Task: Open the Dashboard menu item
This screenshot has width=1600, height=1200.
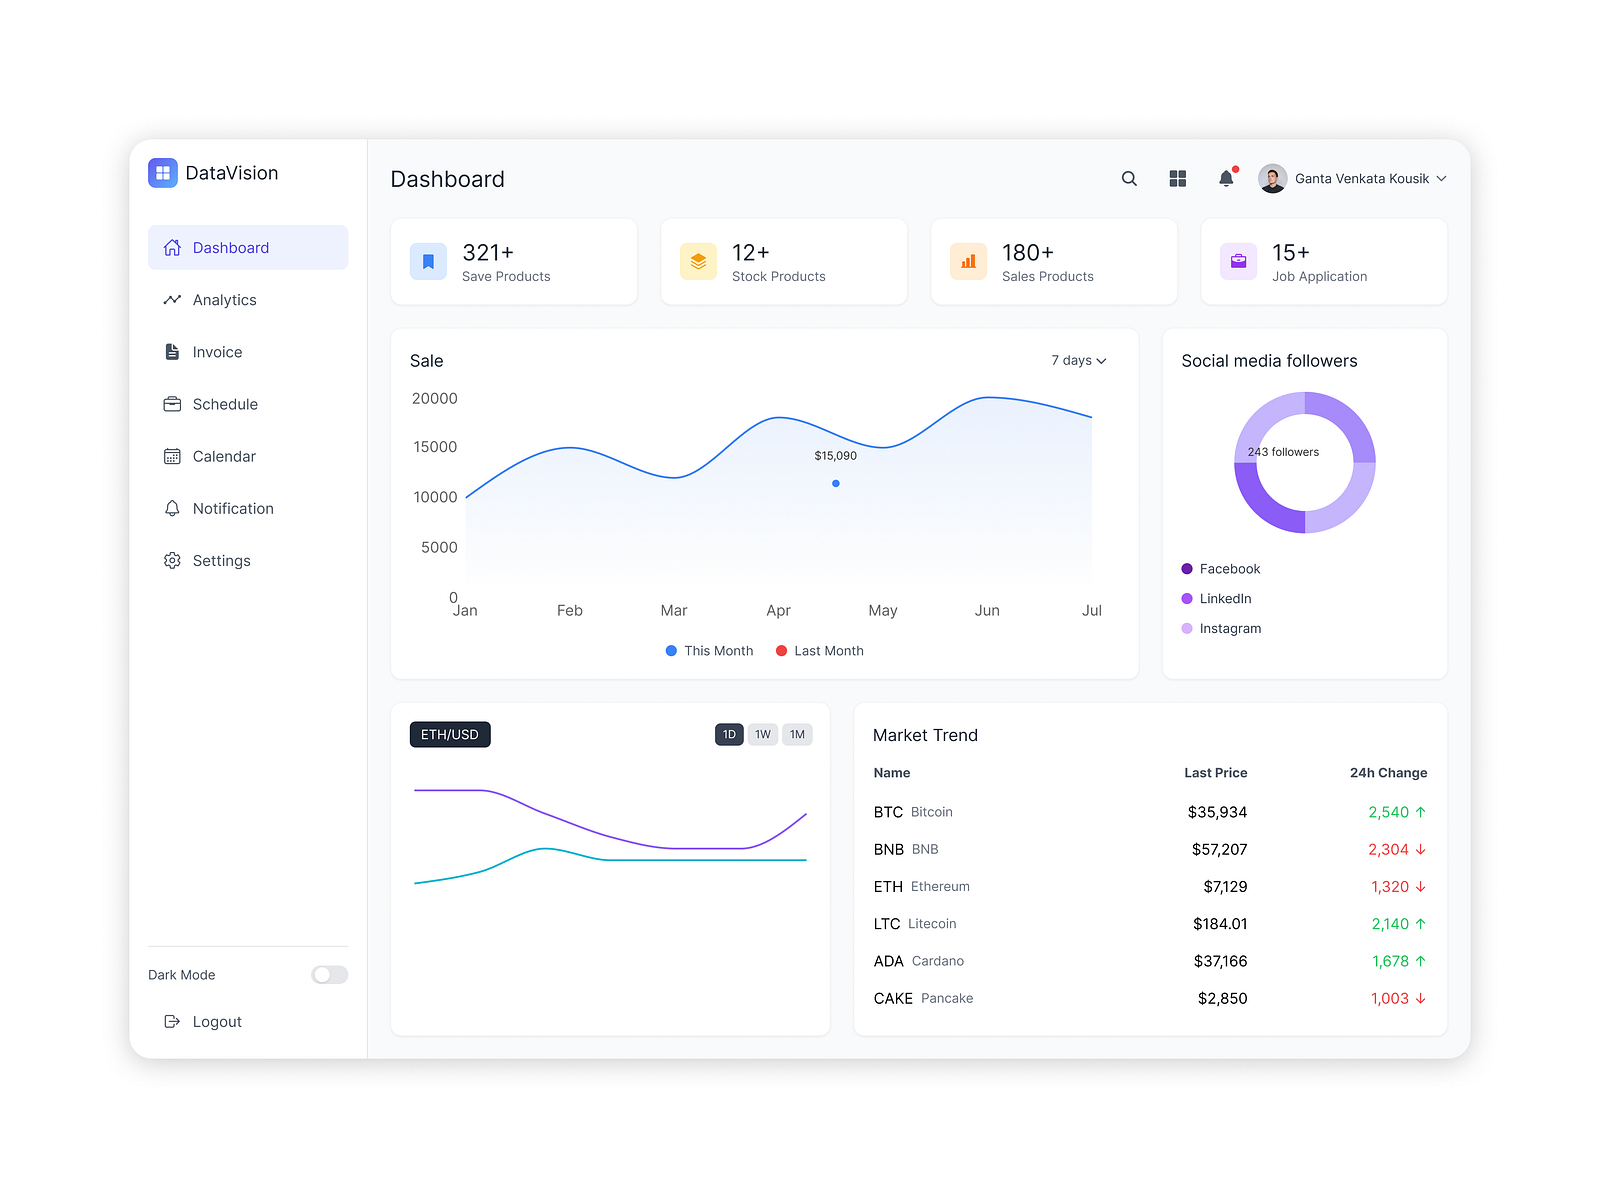Action: [x=230, y=247]
